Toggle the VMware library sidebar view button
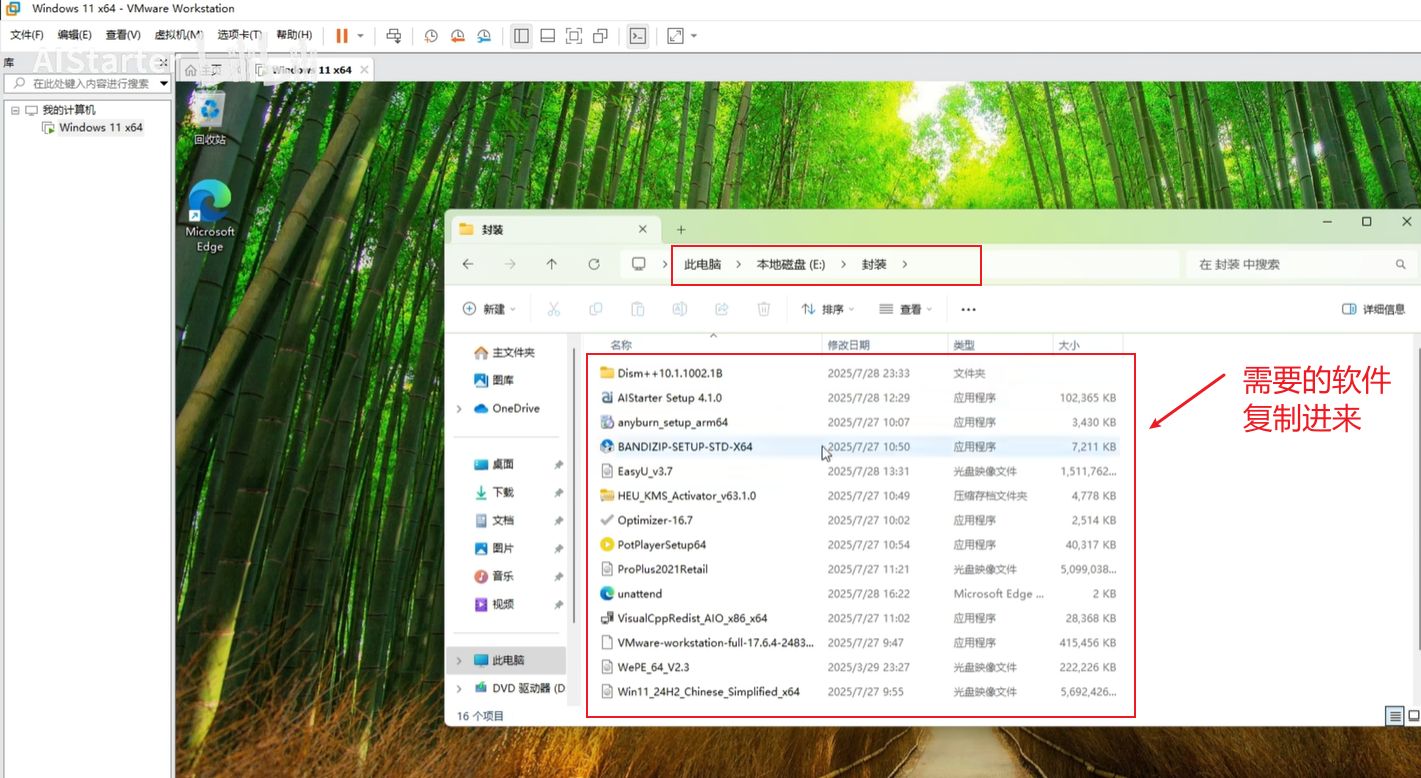1421x778 pixels. (521, 36)
